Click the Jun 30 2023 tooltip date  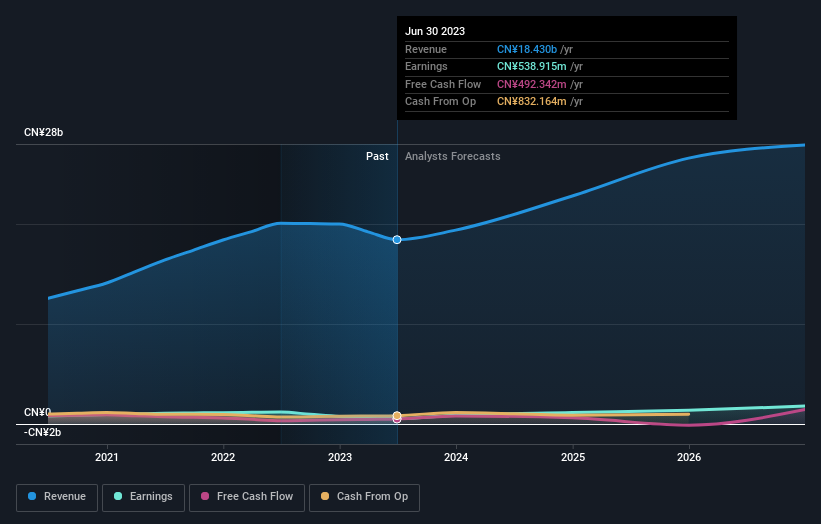435,31
